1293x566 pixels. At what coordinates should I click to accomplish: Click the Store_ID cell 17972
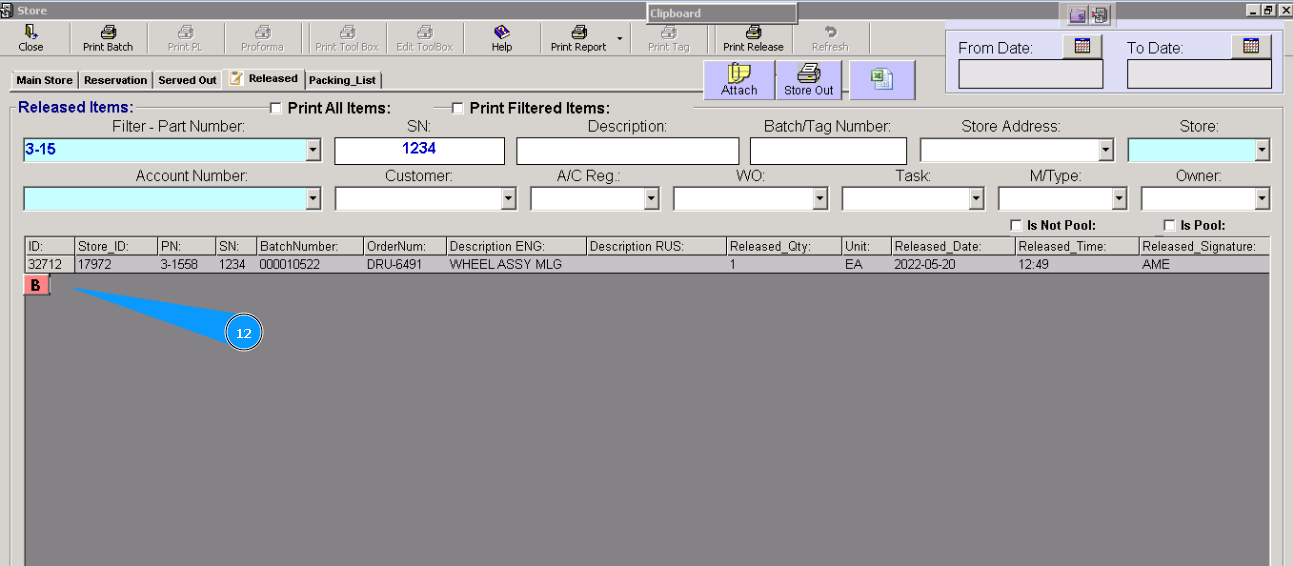coord(116,265)
